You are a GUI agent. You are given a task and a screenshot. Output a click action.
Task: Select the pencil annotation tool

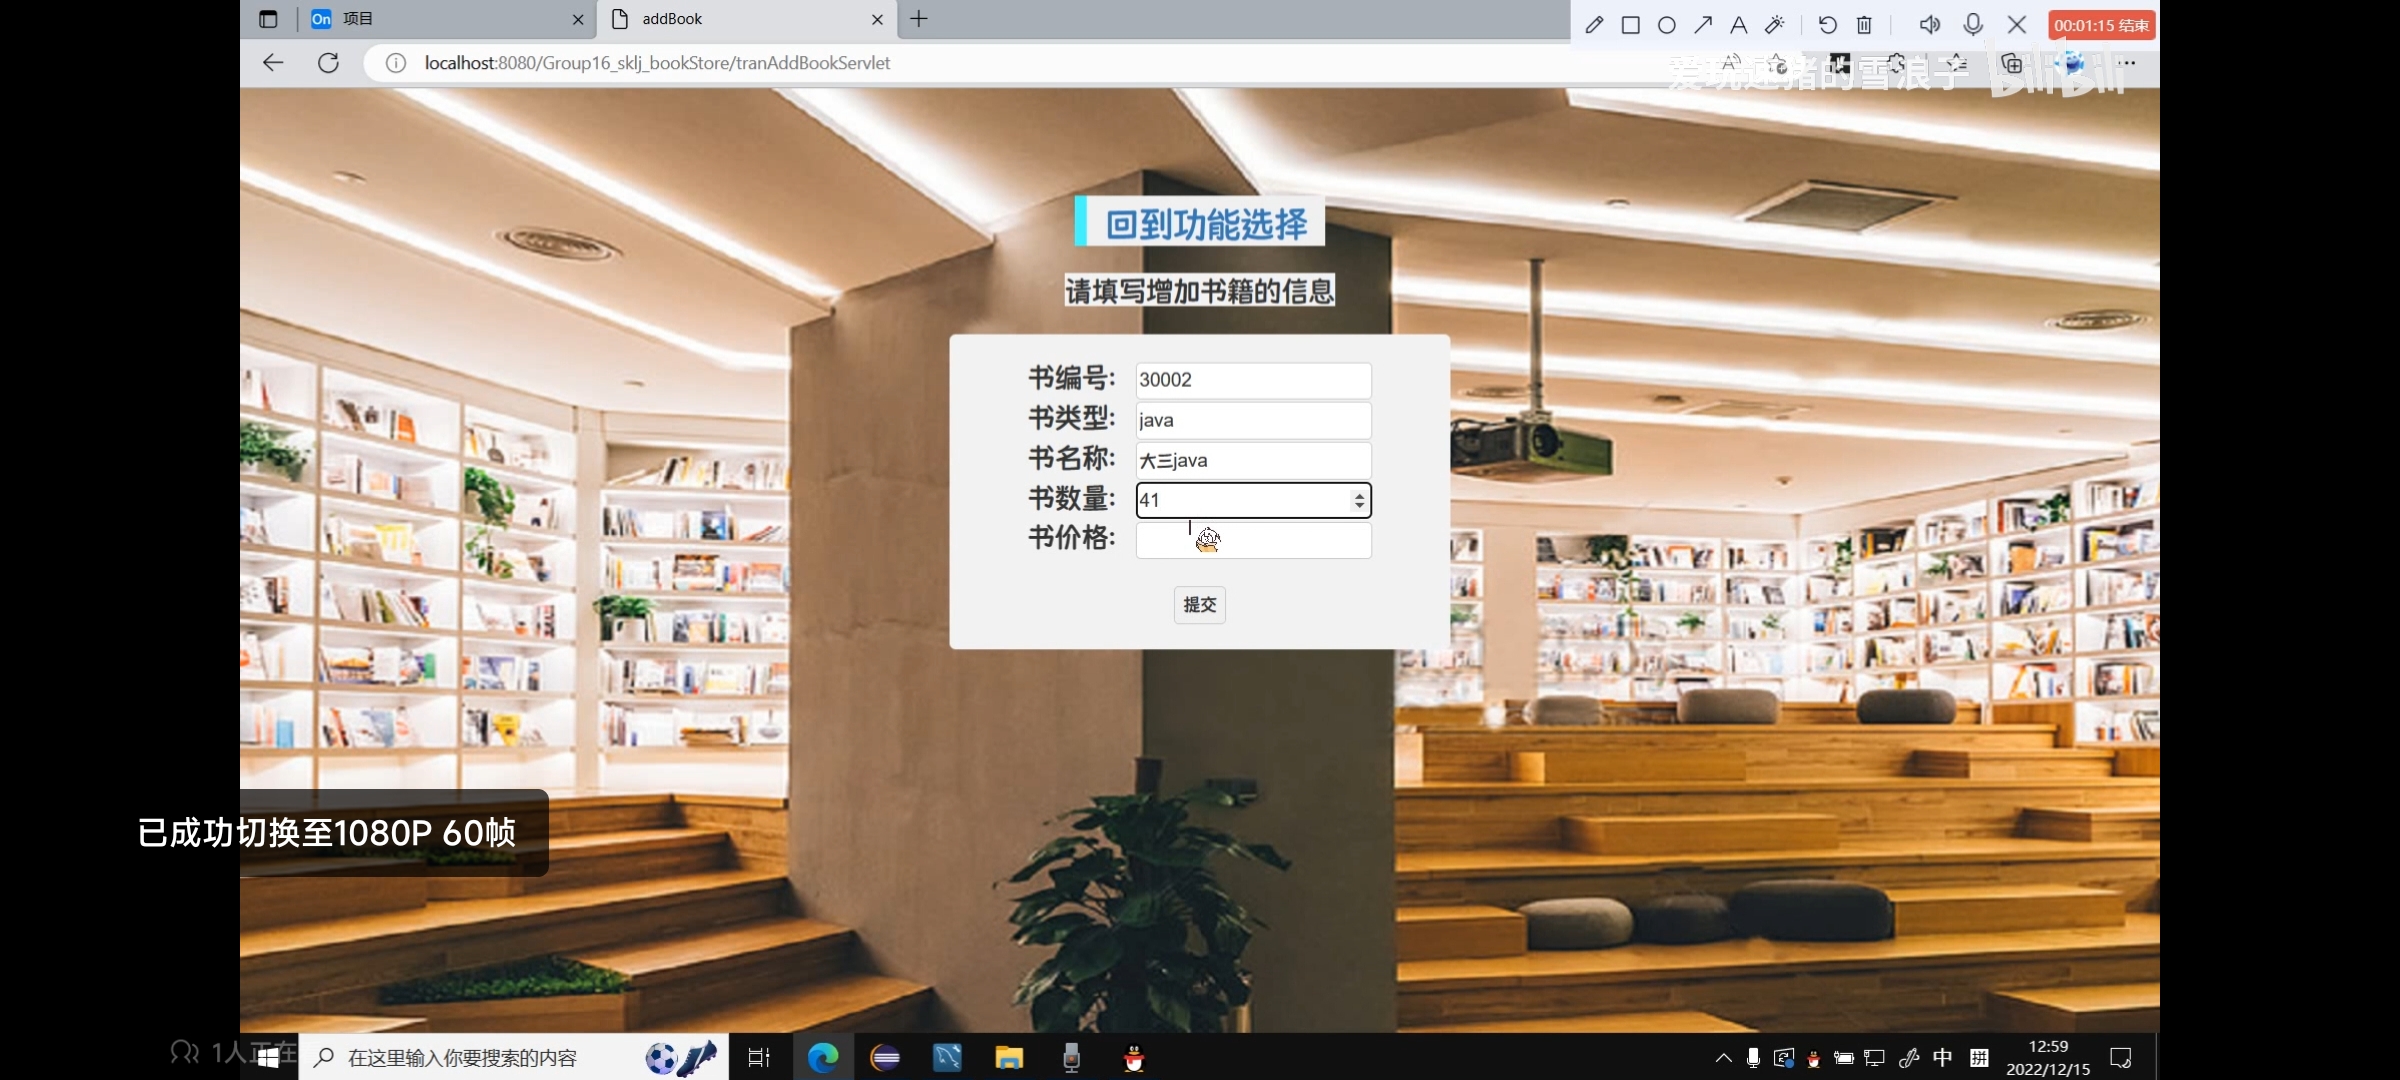point(1595,25)
